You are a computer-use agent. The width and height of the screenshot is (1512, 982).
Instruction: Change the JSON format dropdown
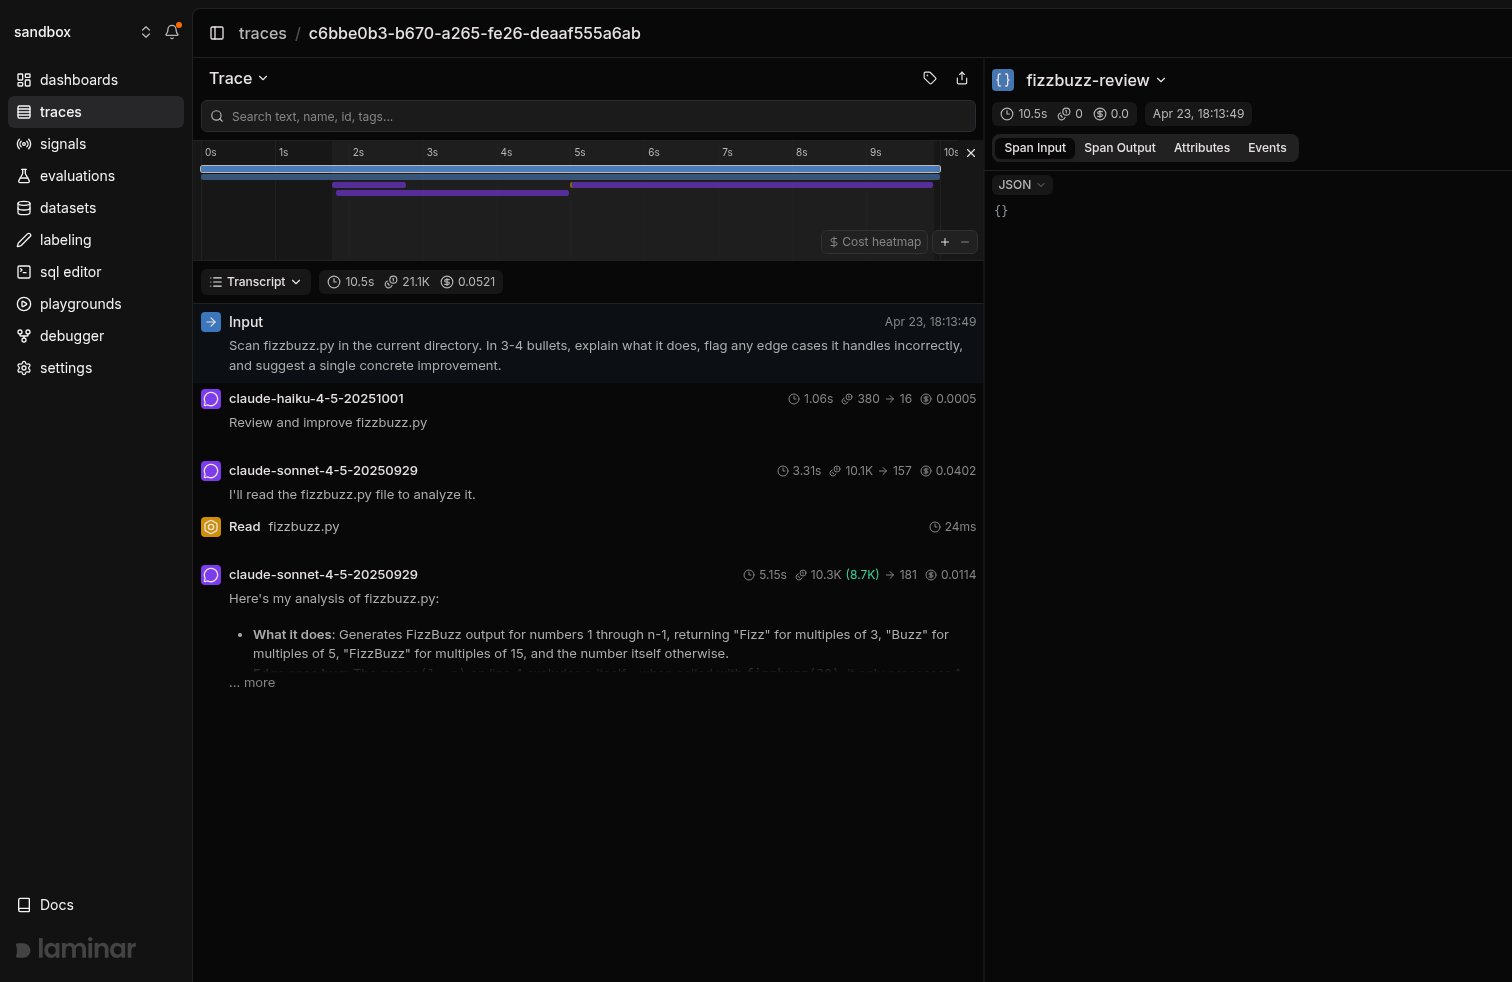click(1022, 185)
